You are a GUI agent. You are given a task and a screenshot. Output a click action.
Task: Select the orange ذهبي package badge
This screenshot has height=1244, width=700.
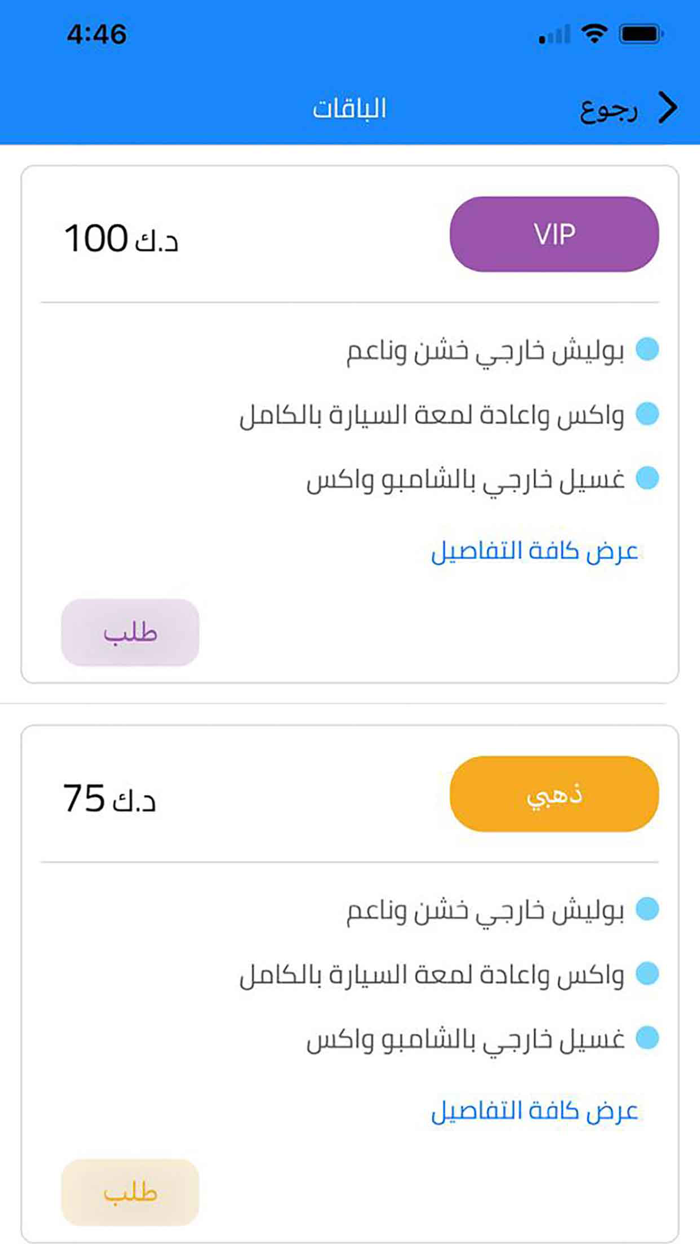(553, 794)
